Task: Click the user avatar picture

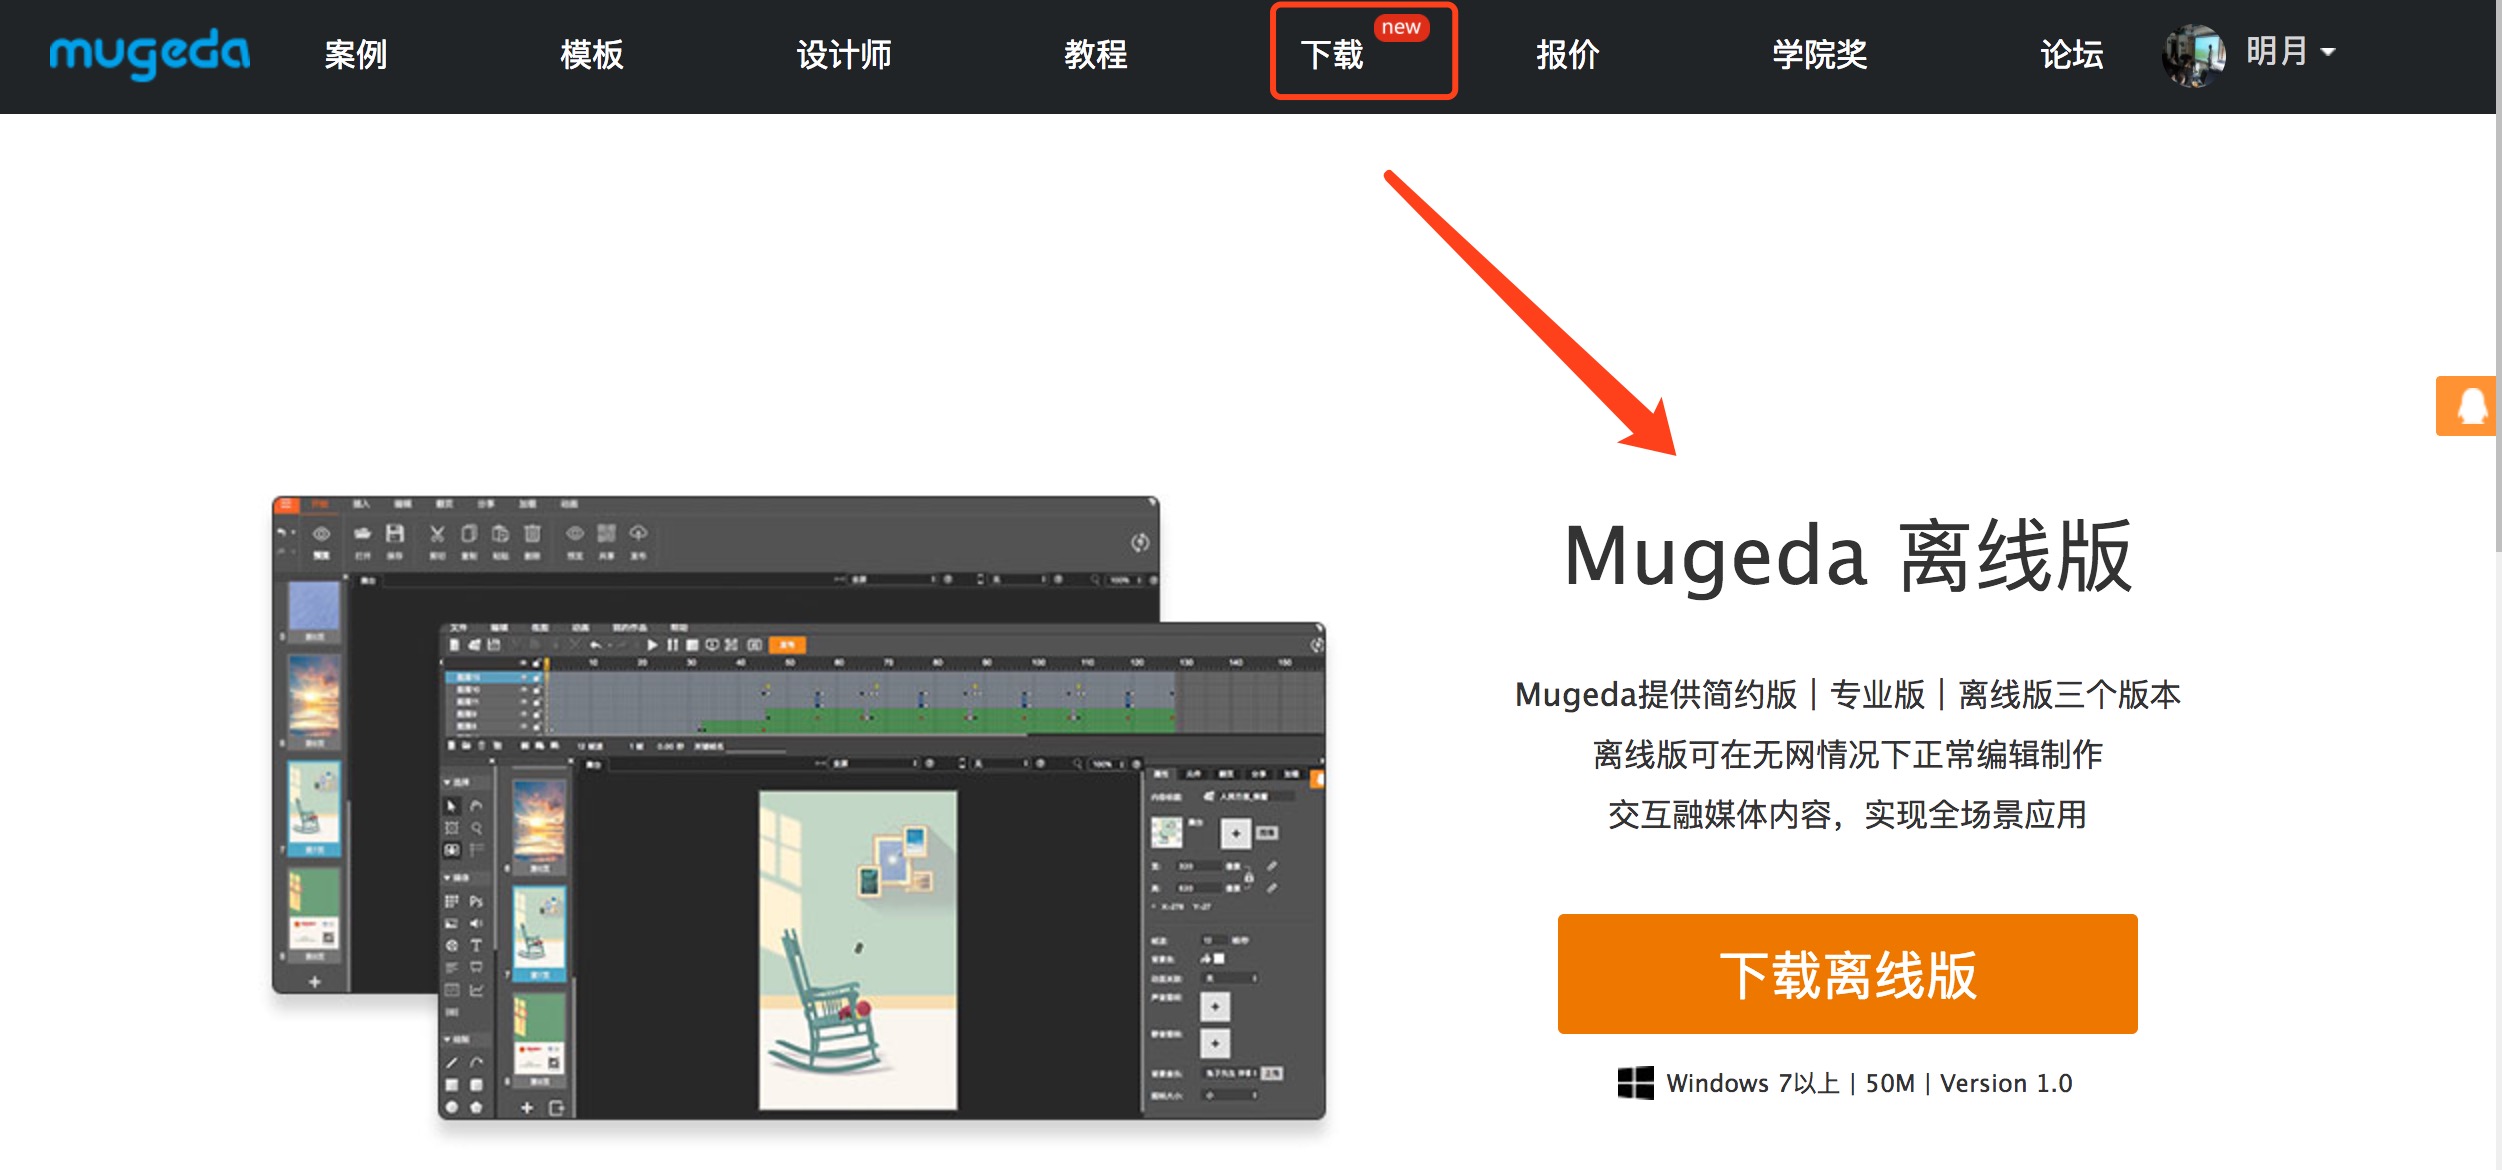Action: tap(2194, 55)
